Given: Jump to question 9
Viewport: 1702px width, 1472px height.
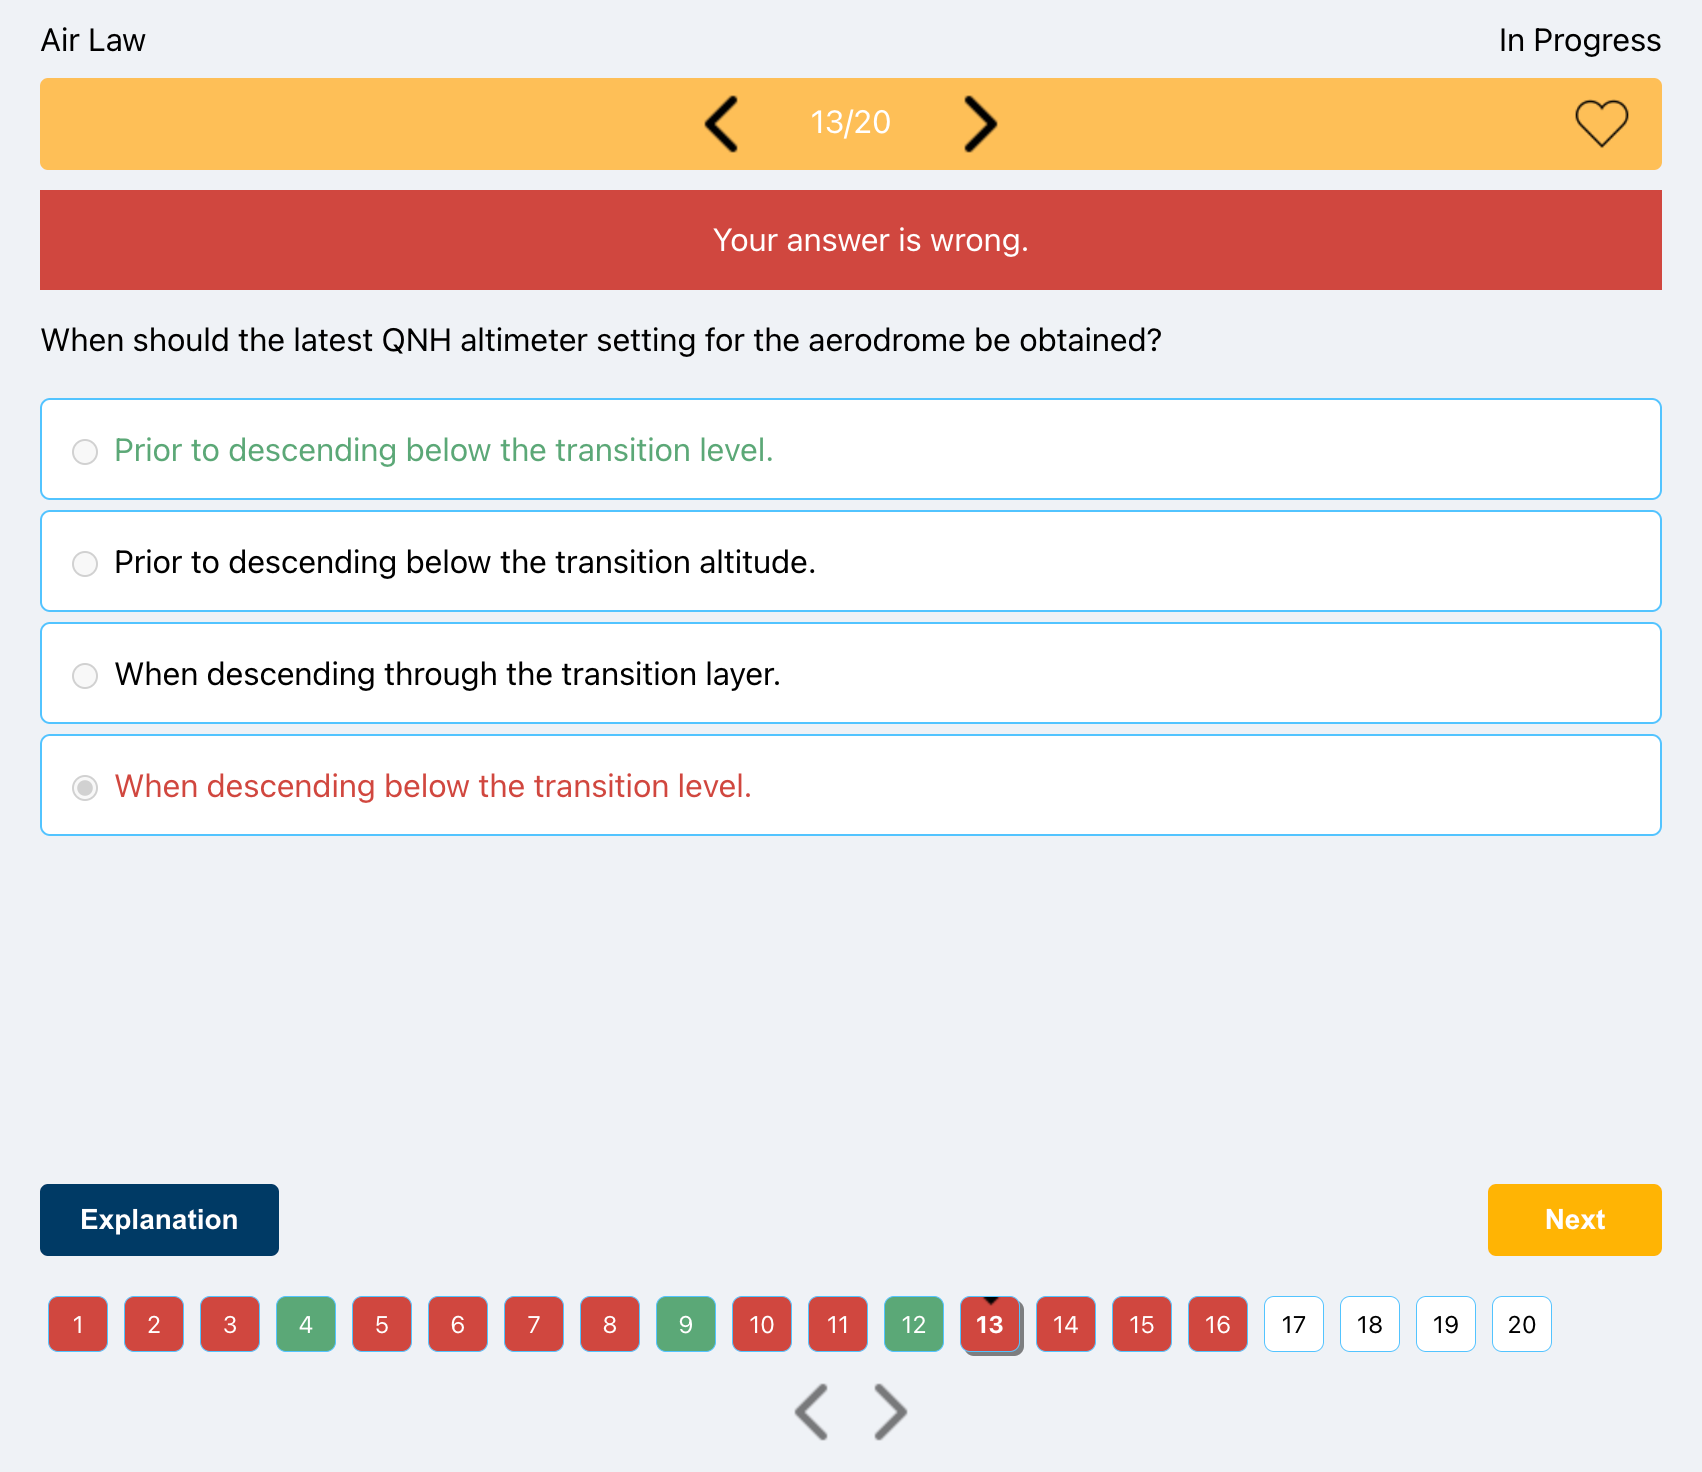Looking at the screenshot, I should point(685,1324).
